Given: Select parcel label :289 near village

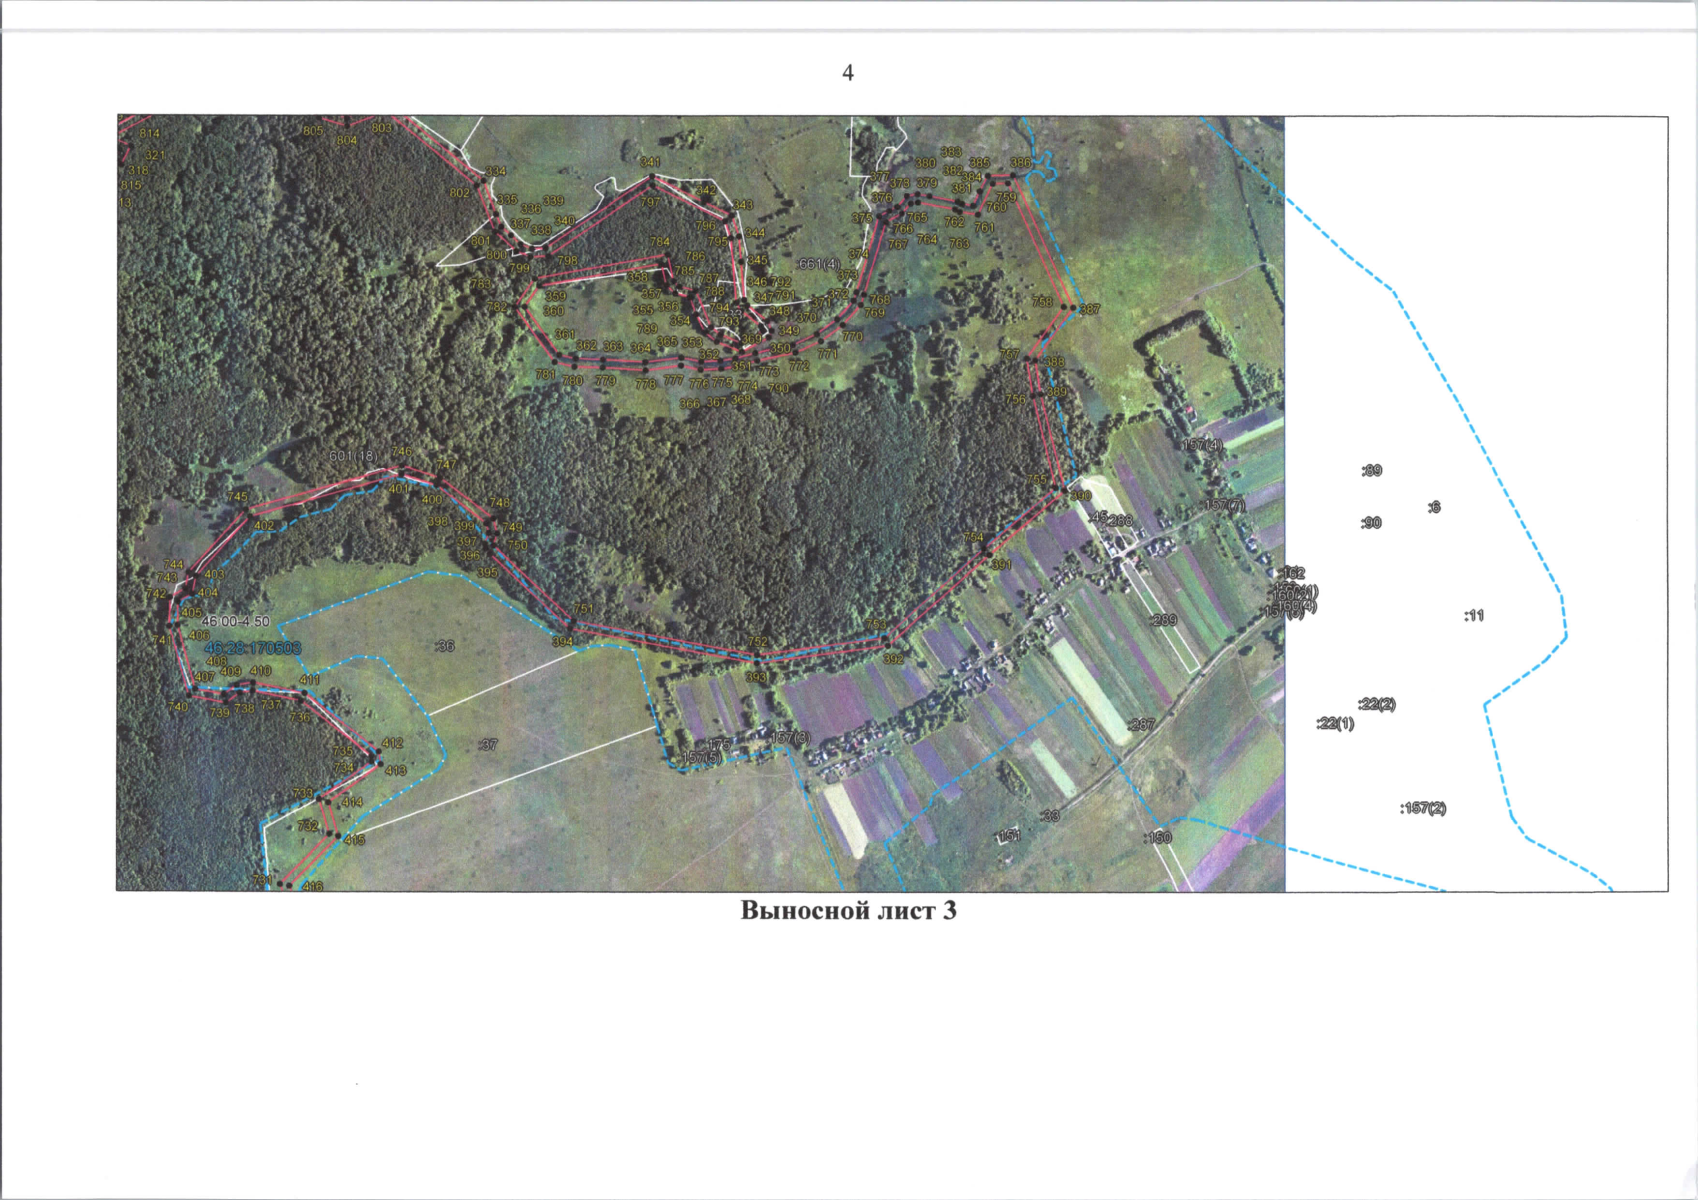Looking at the screenshot, I should (x=1163, y=621).
